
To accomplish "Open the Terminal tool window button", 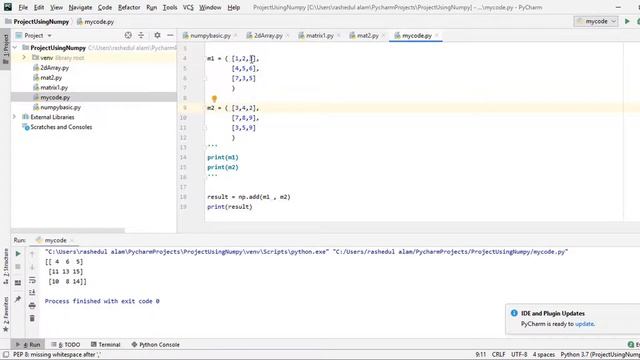I will [106, 344].
